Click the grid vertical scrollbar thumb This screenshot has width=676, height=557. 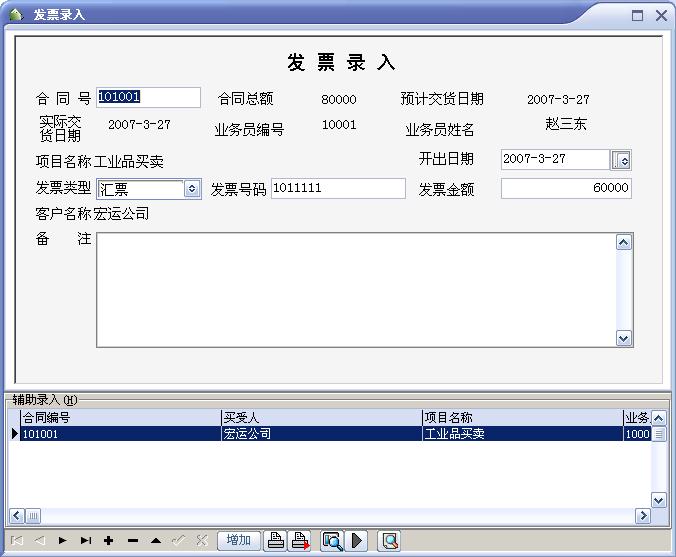(x=658, y=434)
